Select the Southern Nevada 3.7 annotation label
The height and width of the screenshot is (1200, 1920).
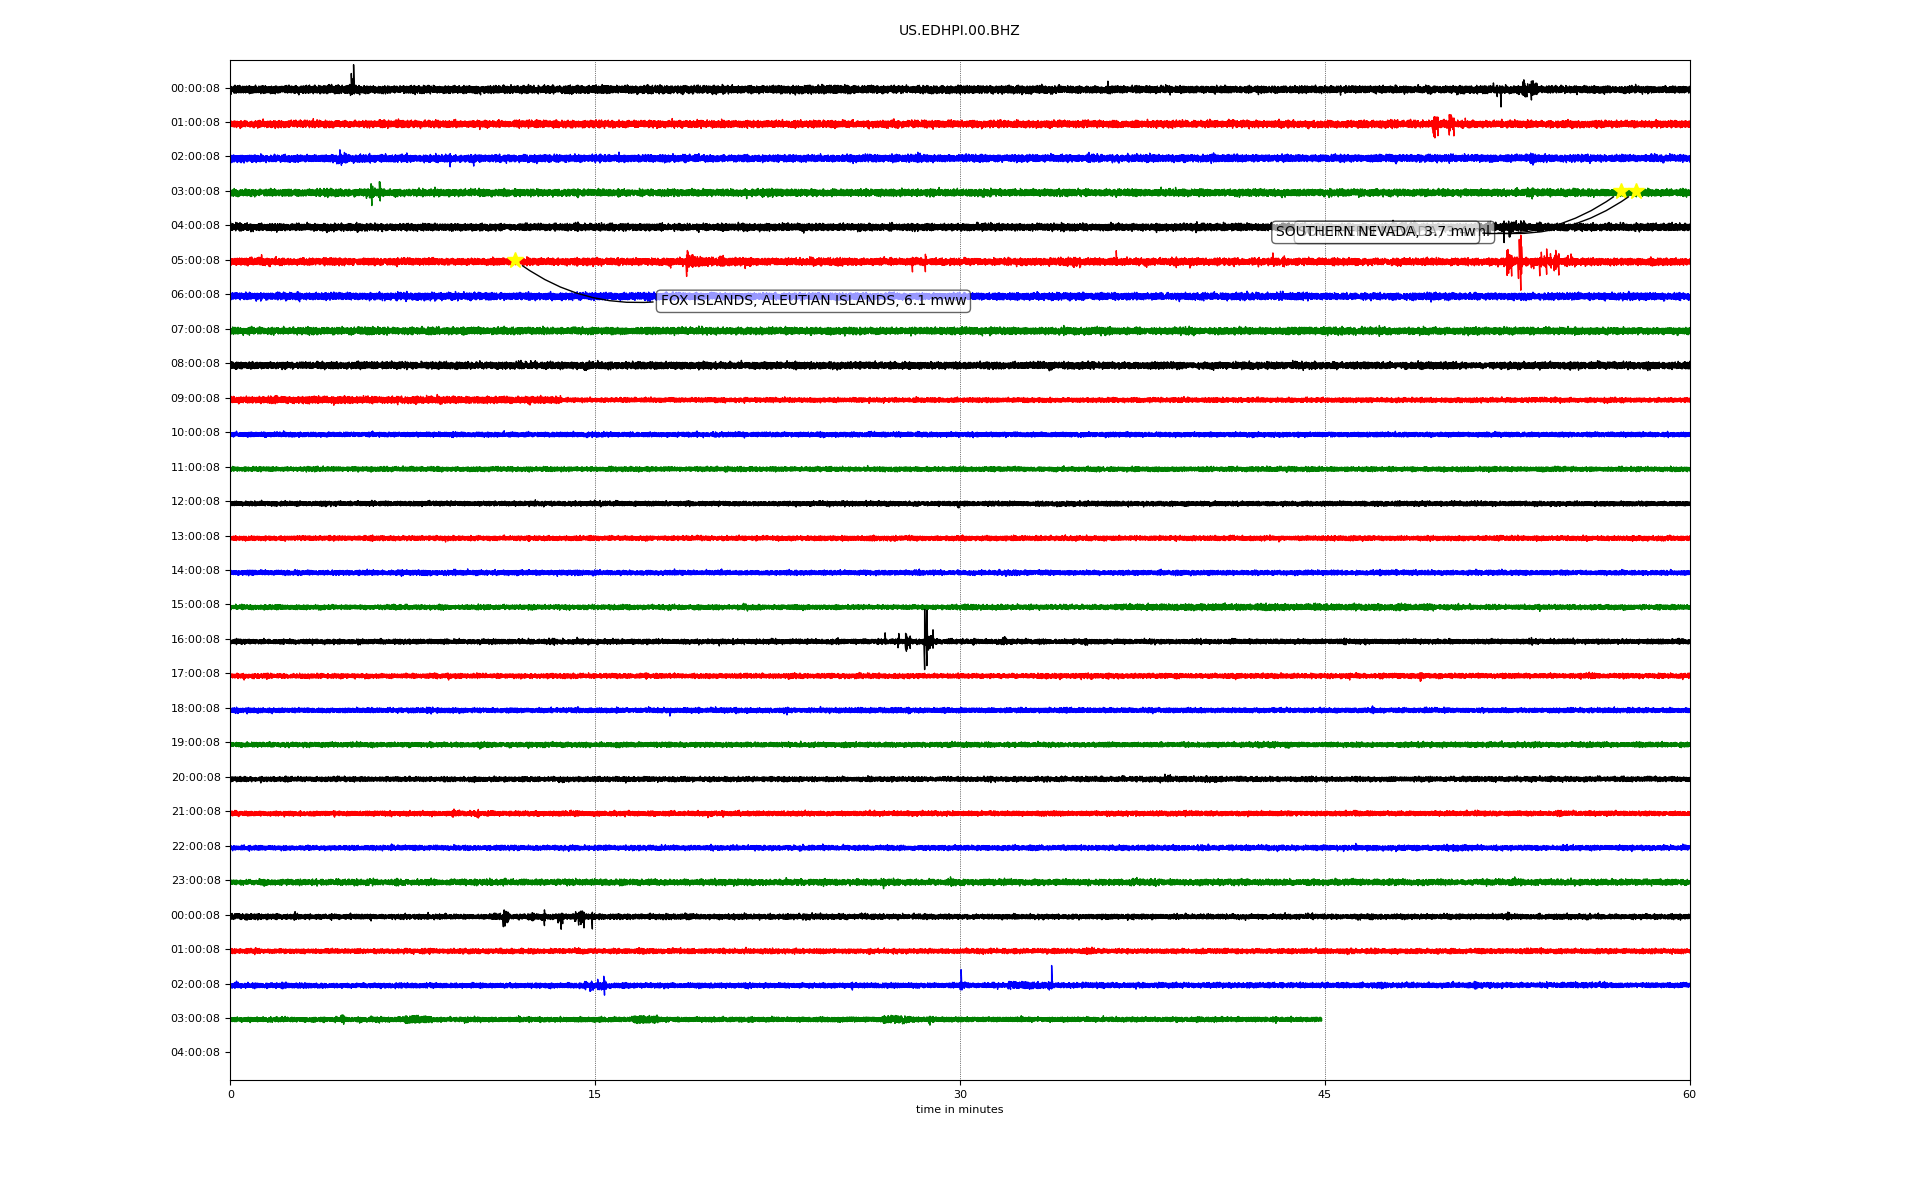(x=1375, y=232)
